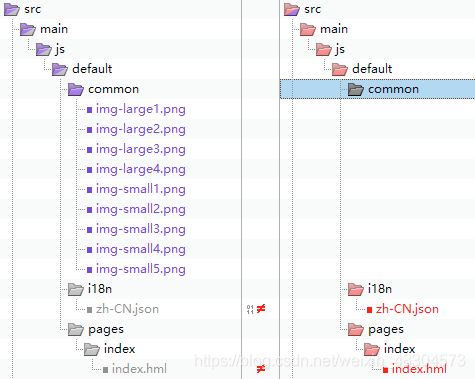
Task: Select red index.hml in right pane
Action: 419,369
